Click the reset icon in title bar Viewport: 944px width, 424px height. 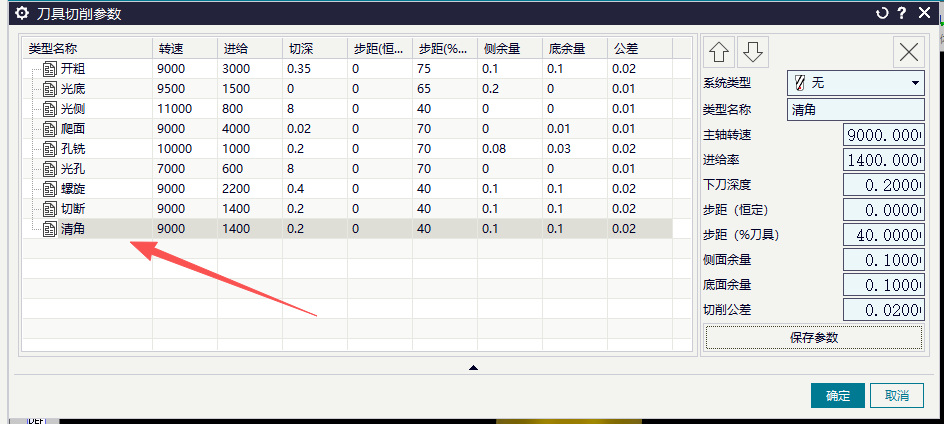coord(882,13)
